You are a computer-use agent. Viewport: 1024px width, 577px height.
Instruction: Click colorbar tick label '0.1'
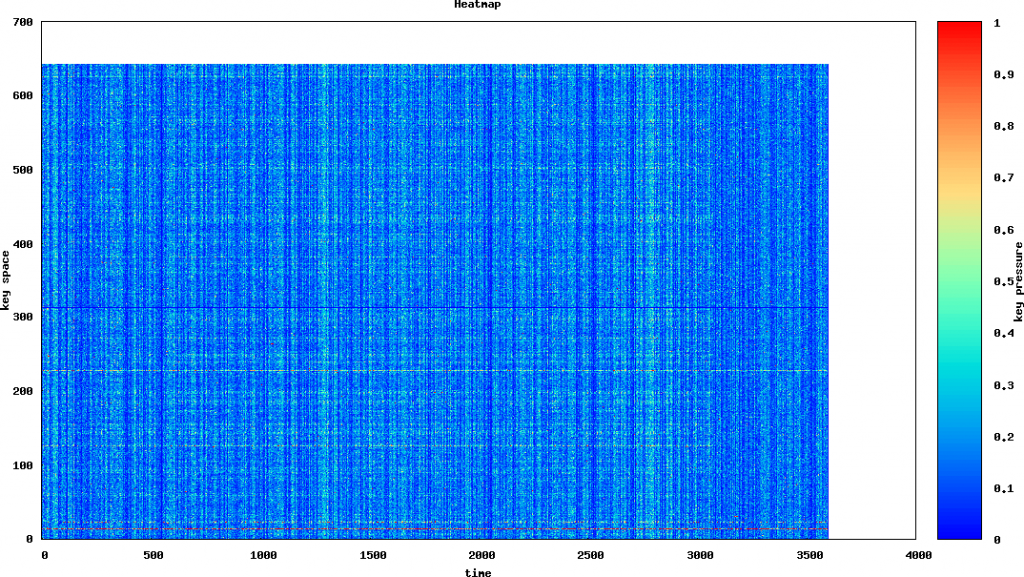(1004, 488)
